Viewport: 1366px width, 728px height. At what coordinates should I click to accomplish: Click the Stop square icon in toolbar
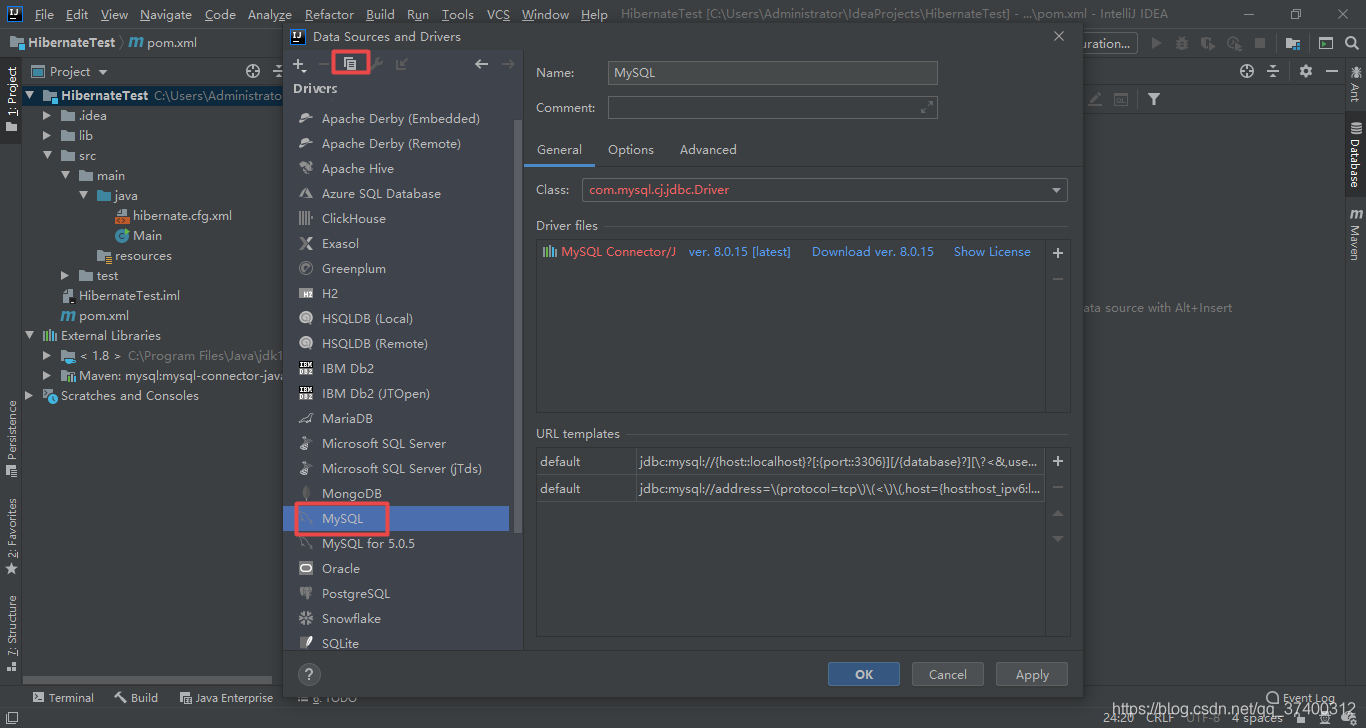pyautogui.click(x=1260, y=43)
